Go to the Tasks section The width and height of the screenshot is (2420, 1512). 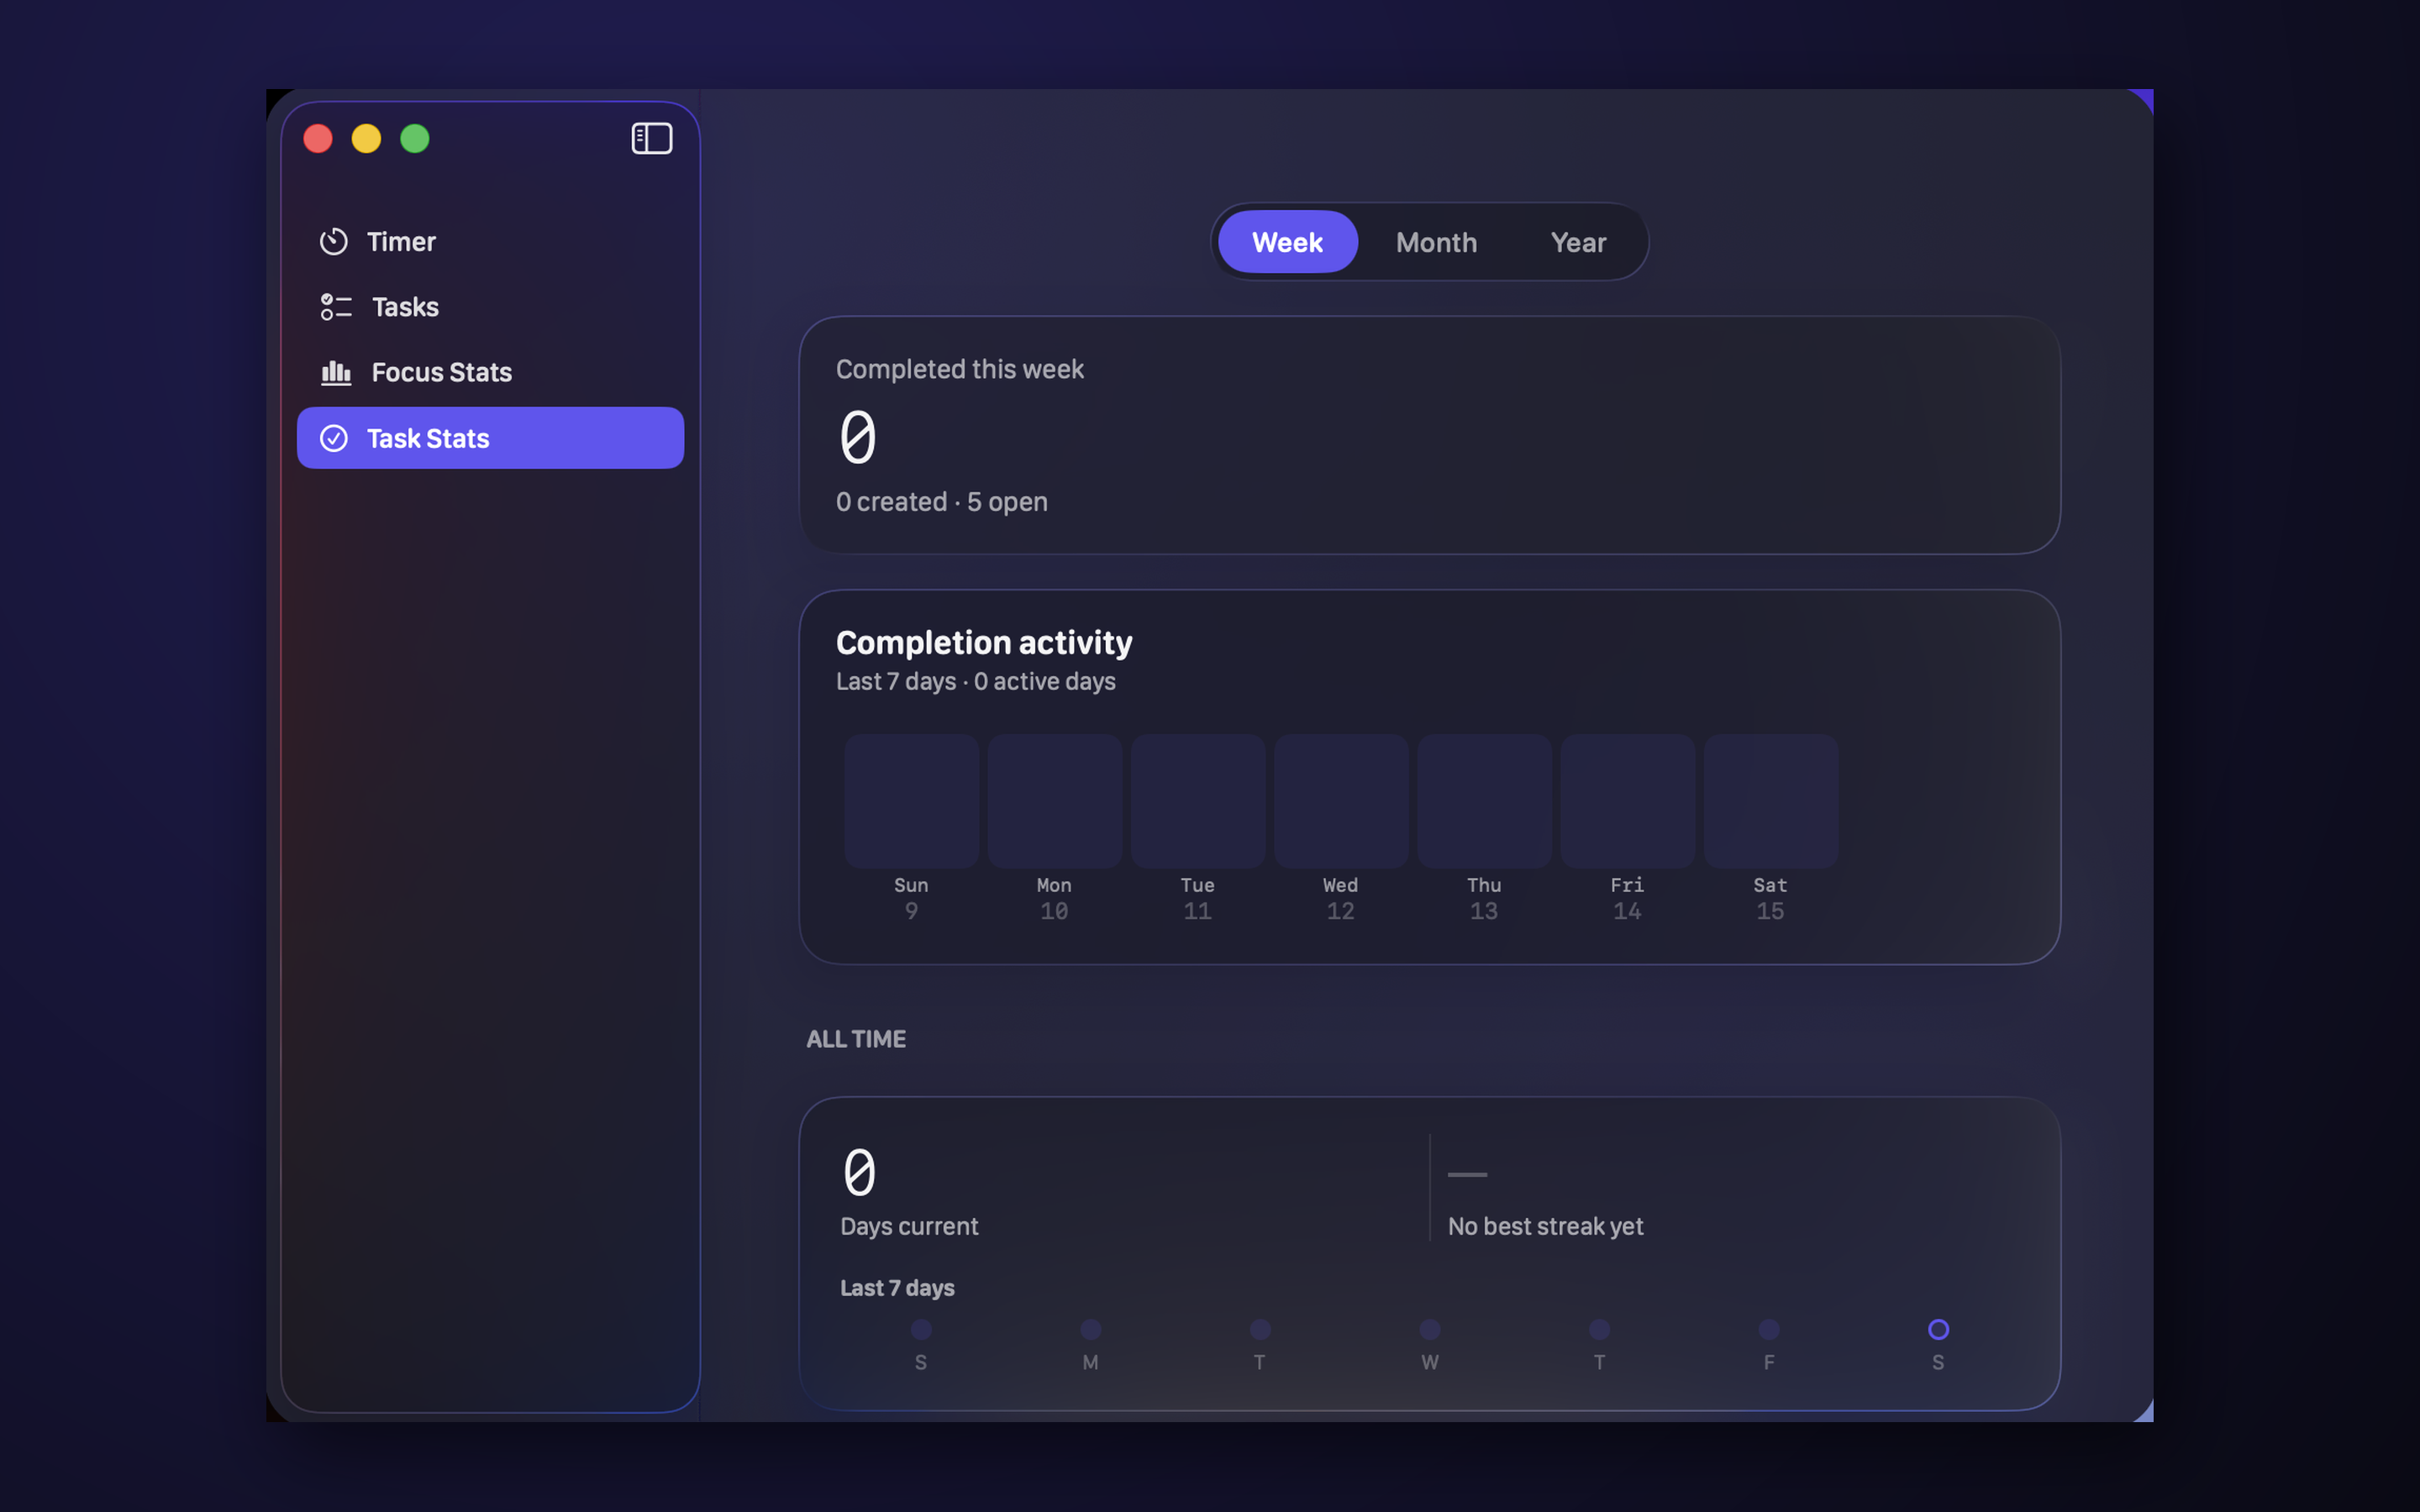490,307
